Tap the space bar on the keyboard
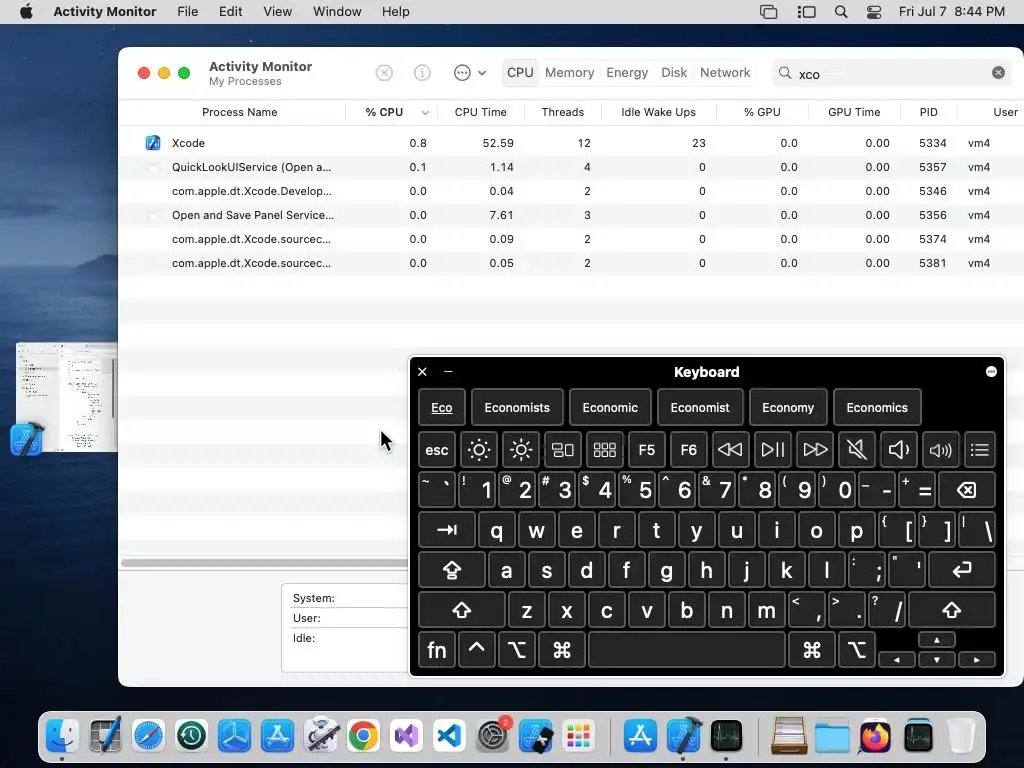The width and height of the screenshot is (1024, 768). pyautogui.click(x=686, y=650)
